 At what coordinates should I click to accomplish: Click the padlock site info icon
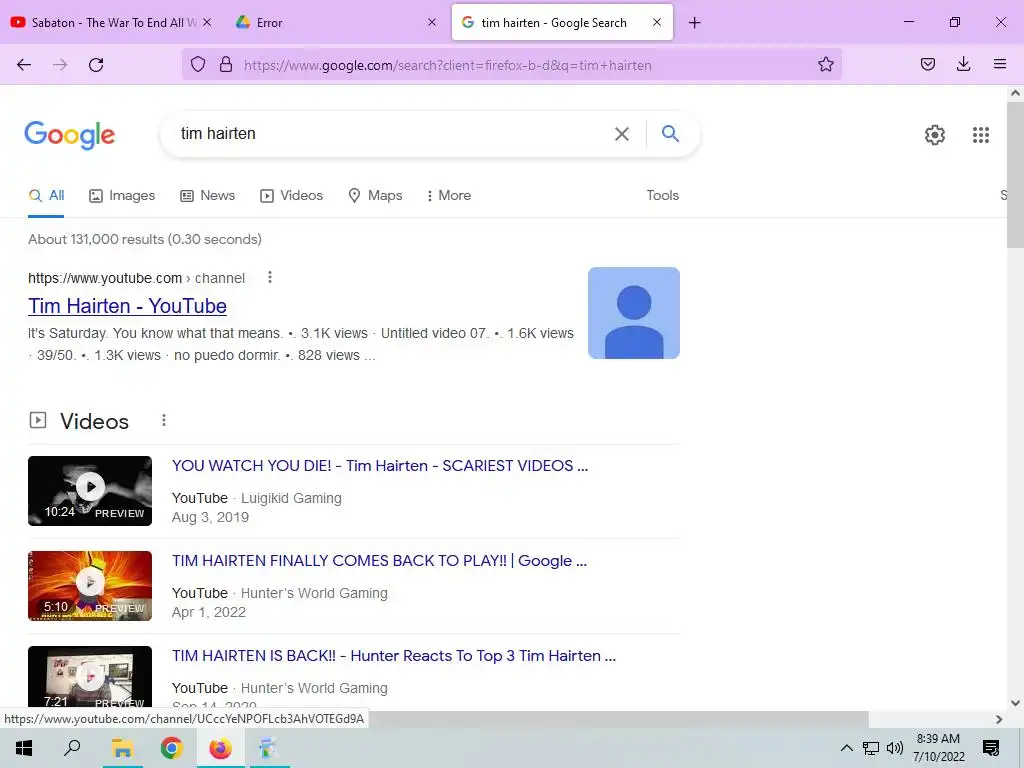226,65
